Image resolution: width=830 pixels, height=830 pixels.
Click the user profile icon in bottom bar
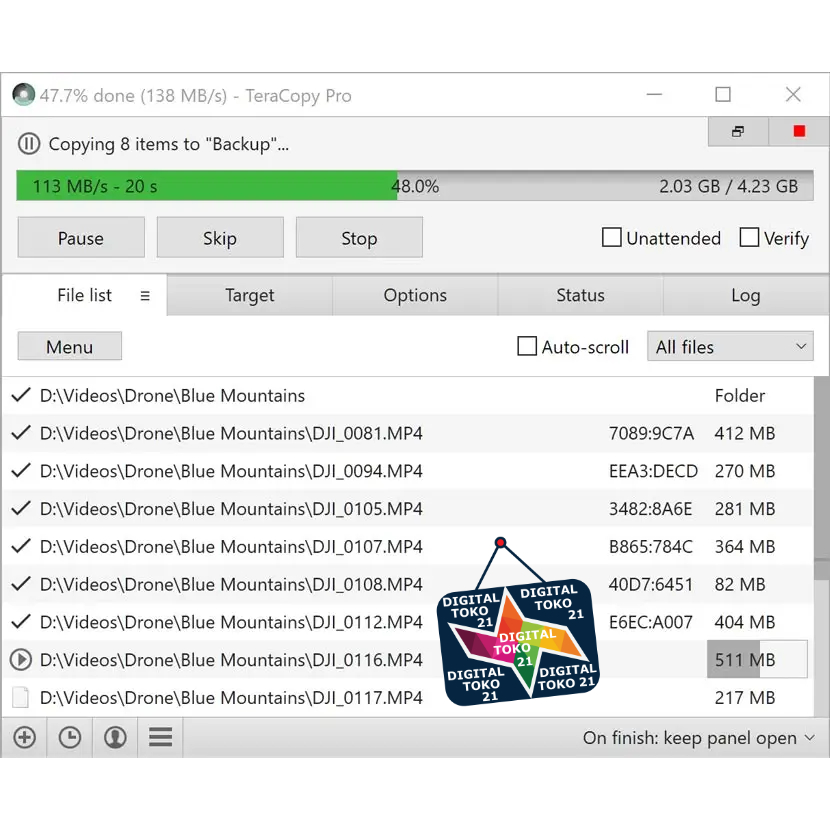click(115, 737)
